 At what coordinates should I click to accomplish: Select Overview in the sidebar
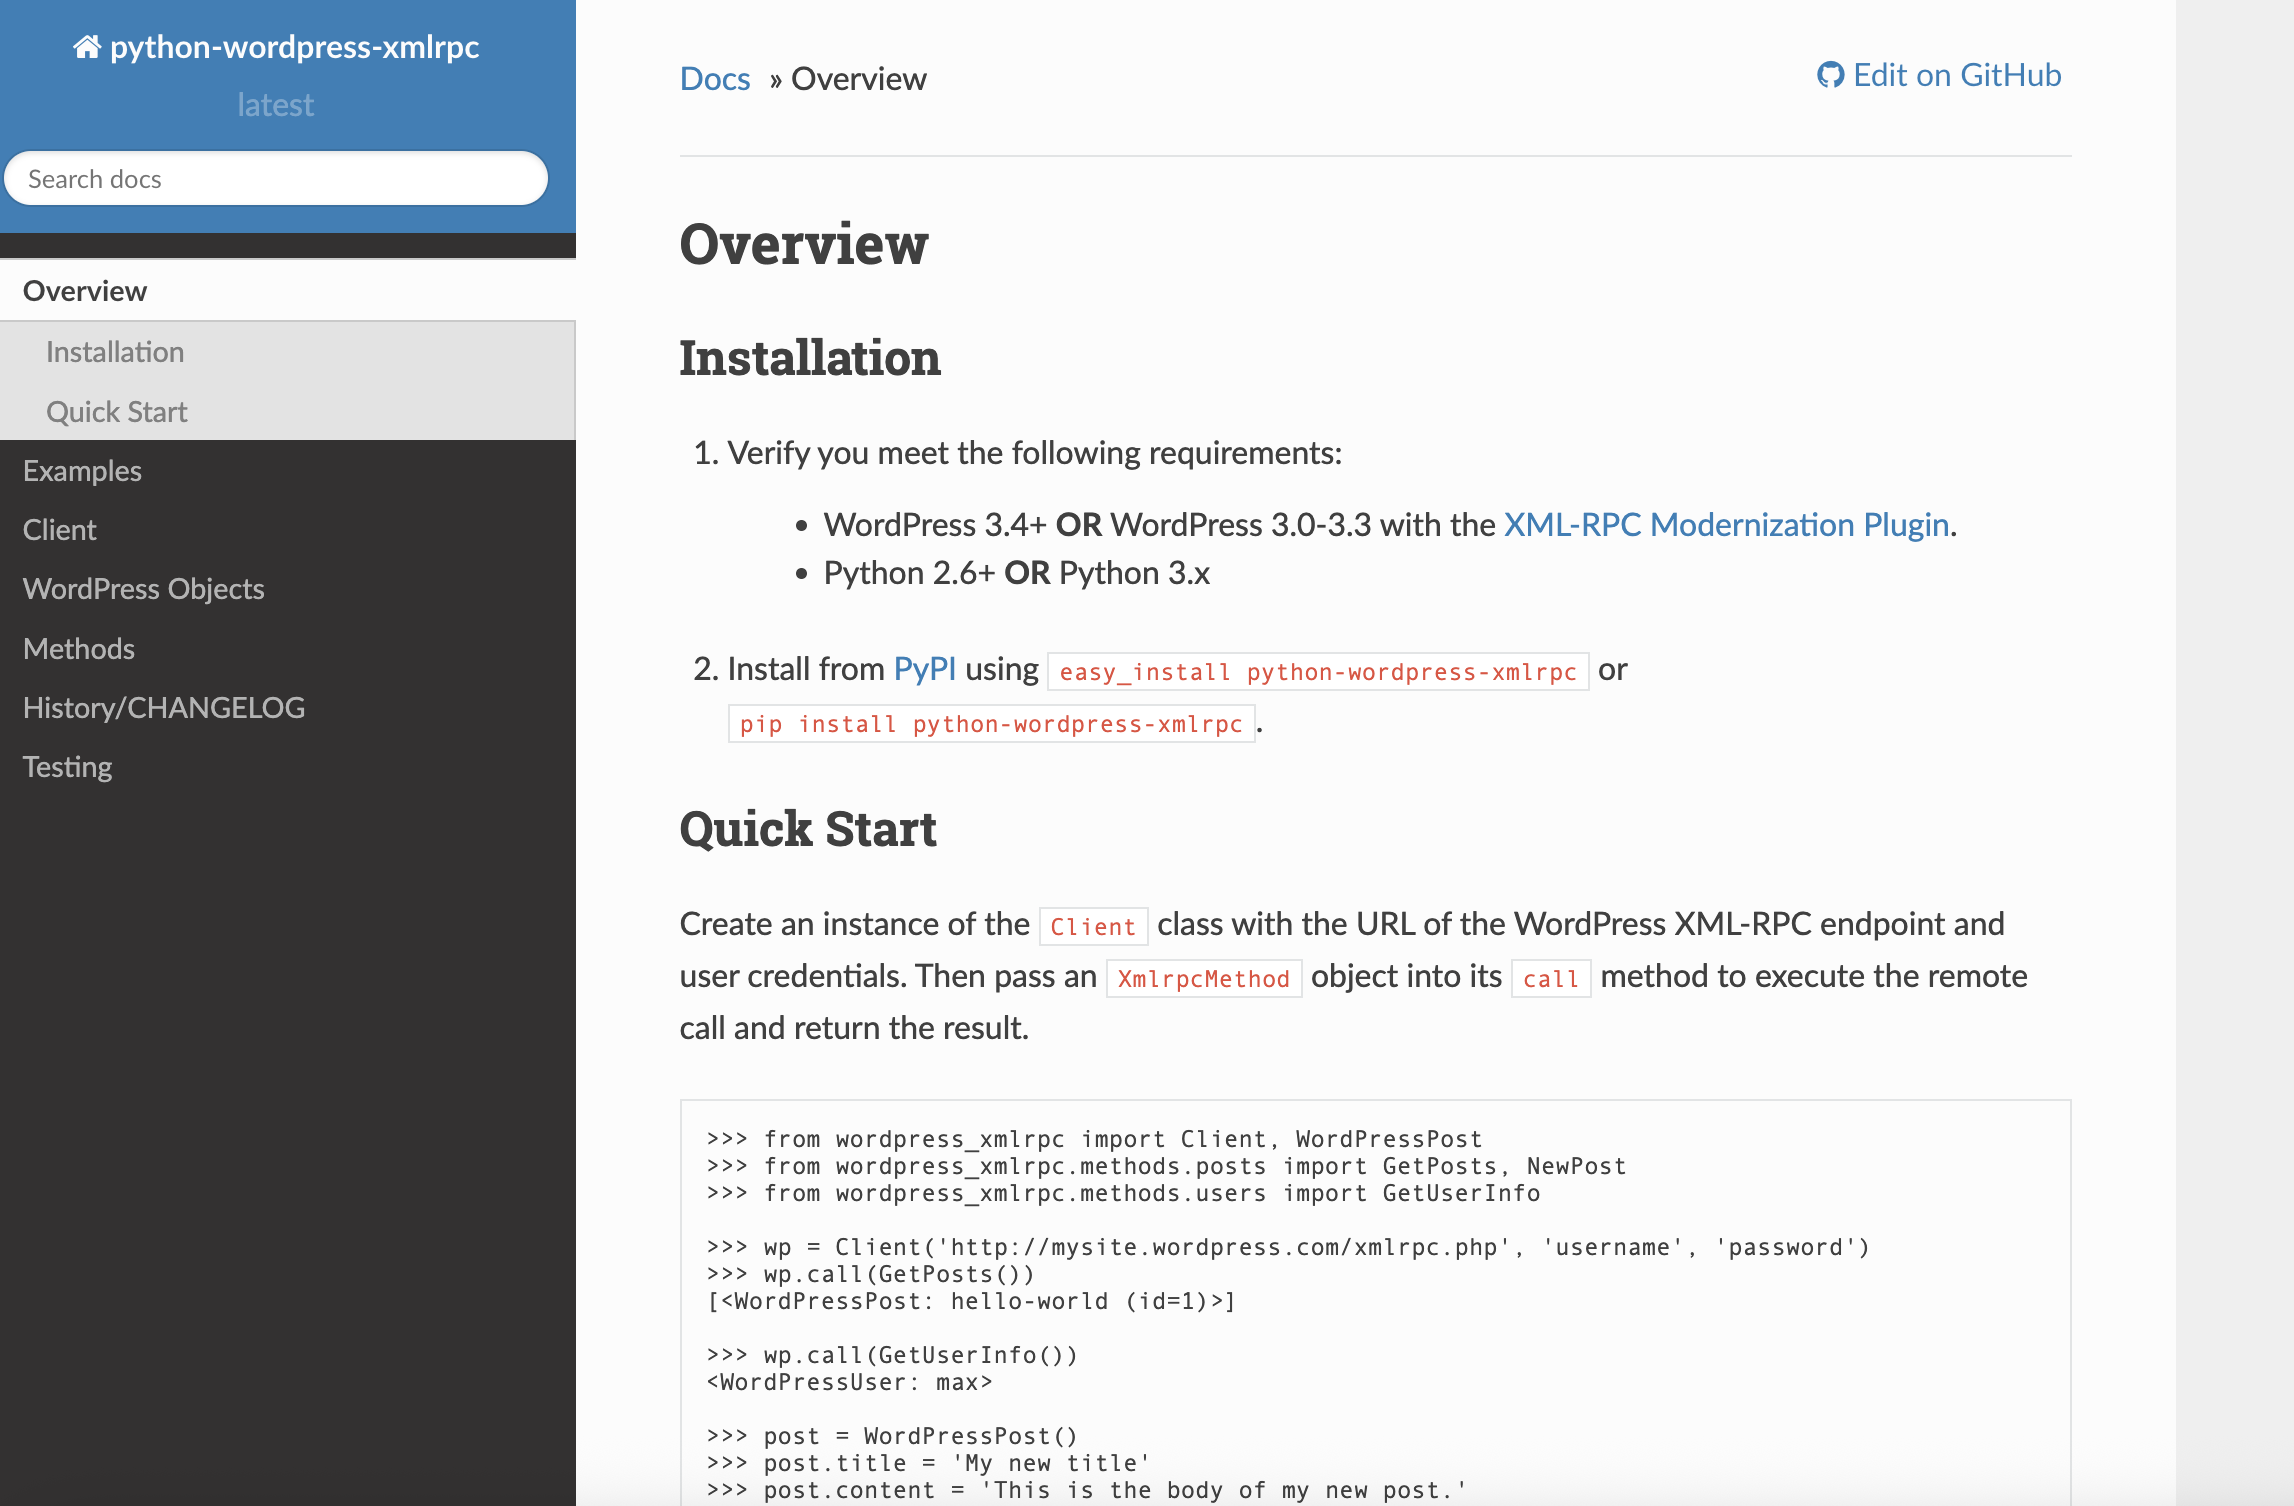[x=288, y=291]
